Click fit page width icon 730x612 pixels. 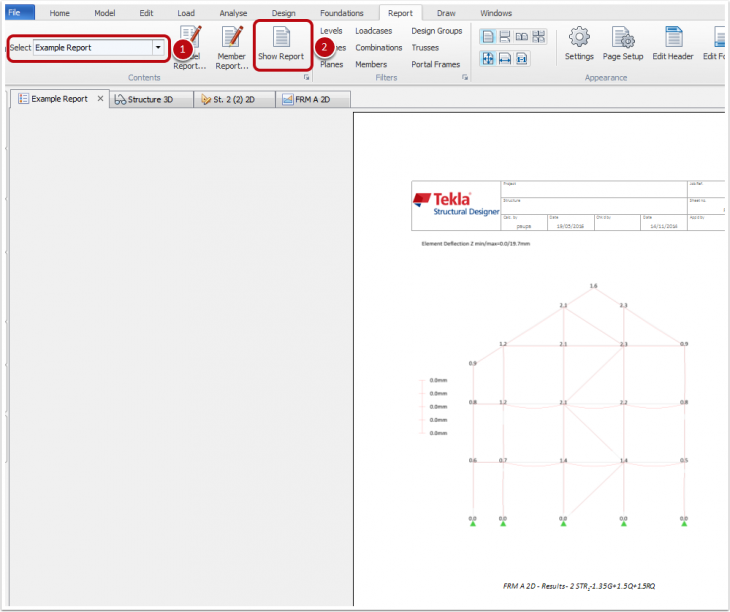(505, 58)
